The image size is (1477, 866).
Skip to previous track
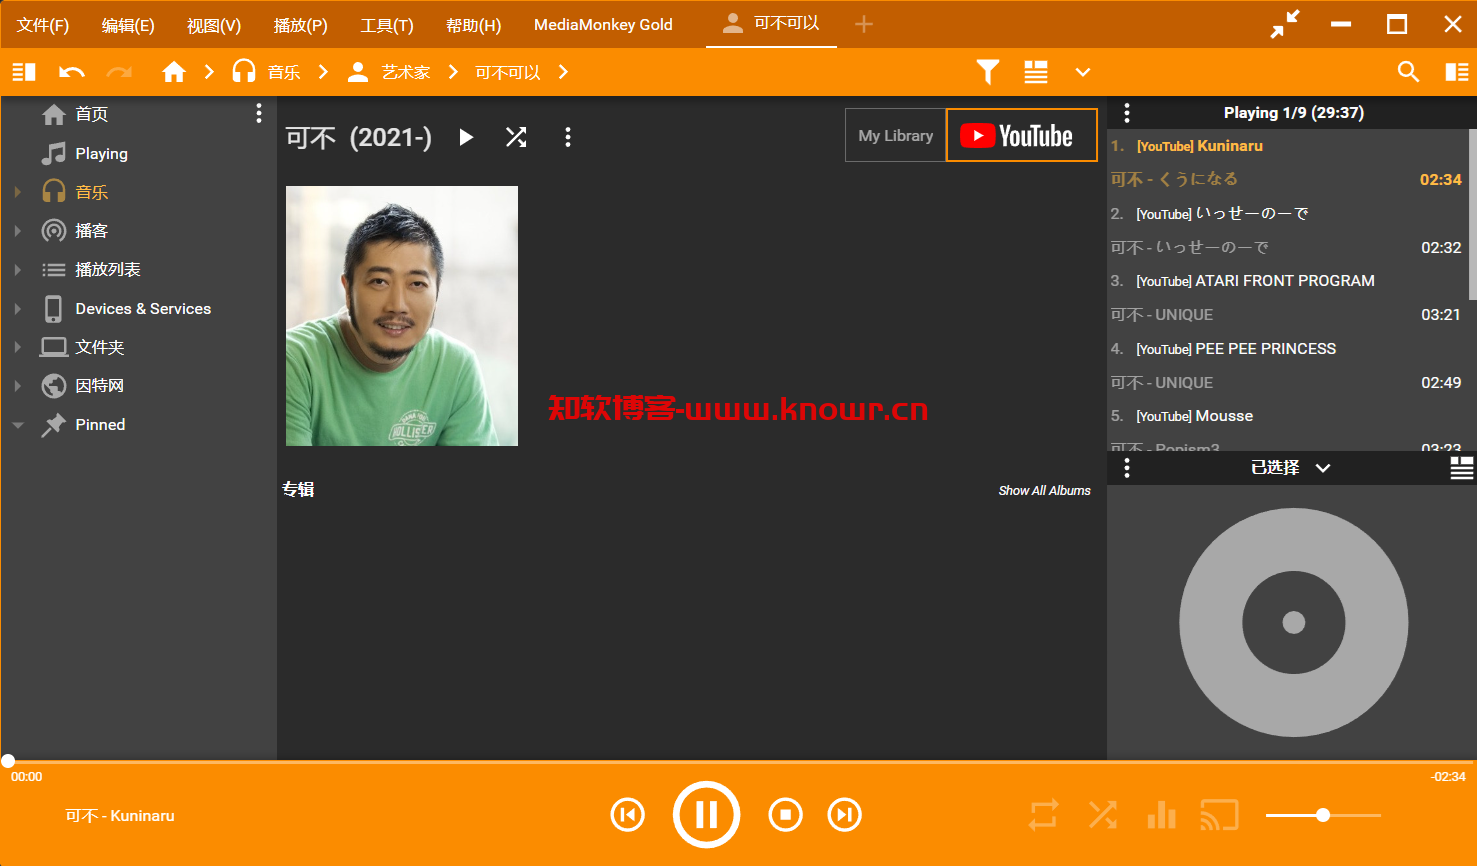(x=628, y=815)
